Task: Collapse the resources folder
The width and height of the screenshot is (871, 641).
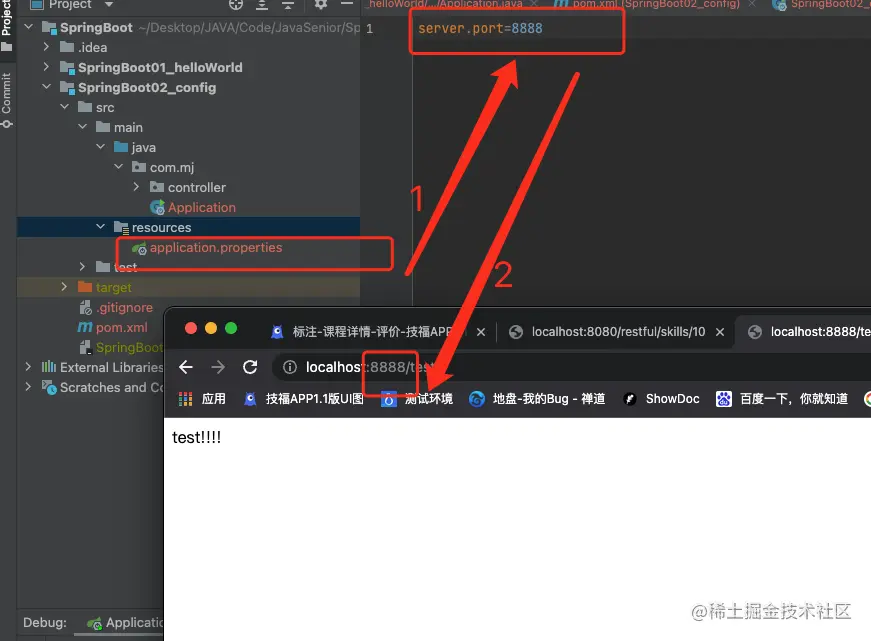Action: coord(101,227)
